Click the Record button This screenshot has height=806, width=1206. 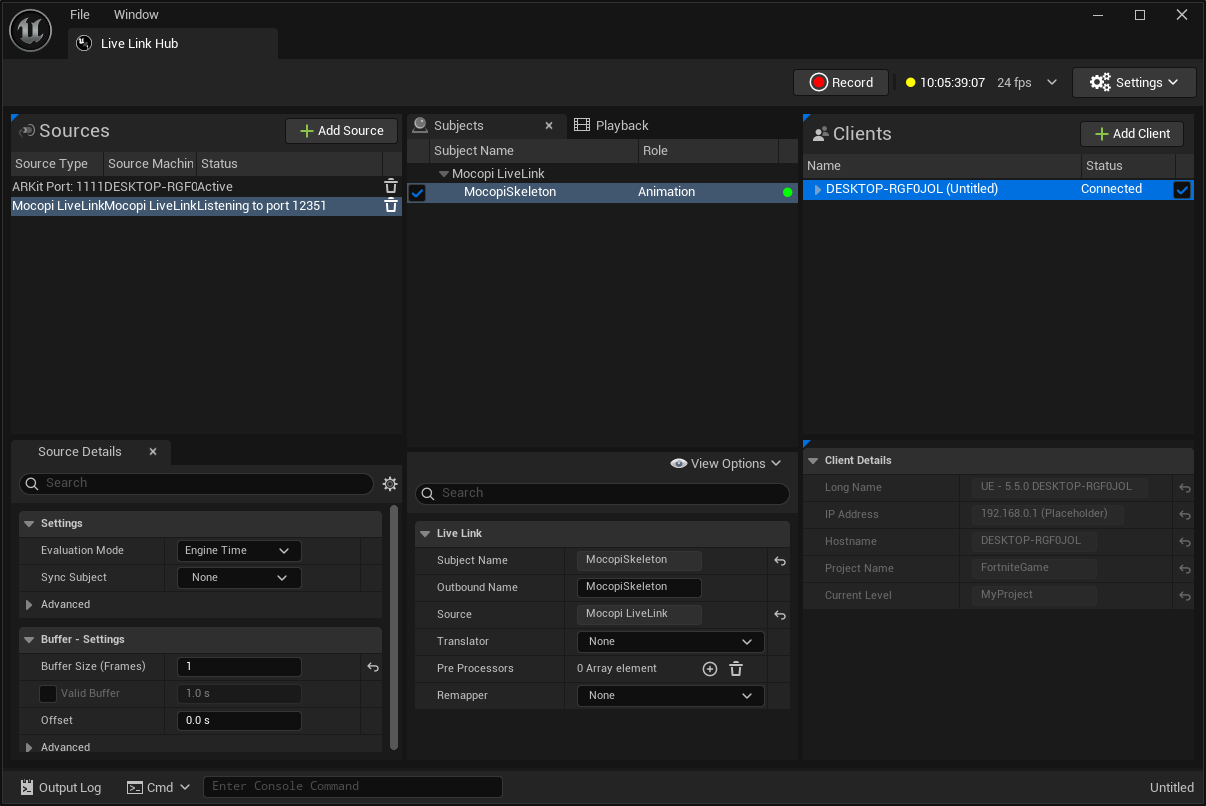841,83
